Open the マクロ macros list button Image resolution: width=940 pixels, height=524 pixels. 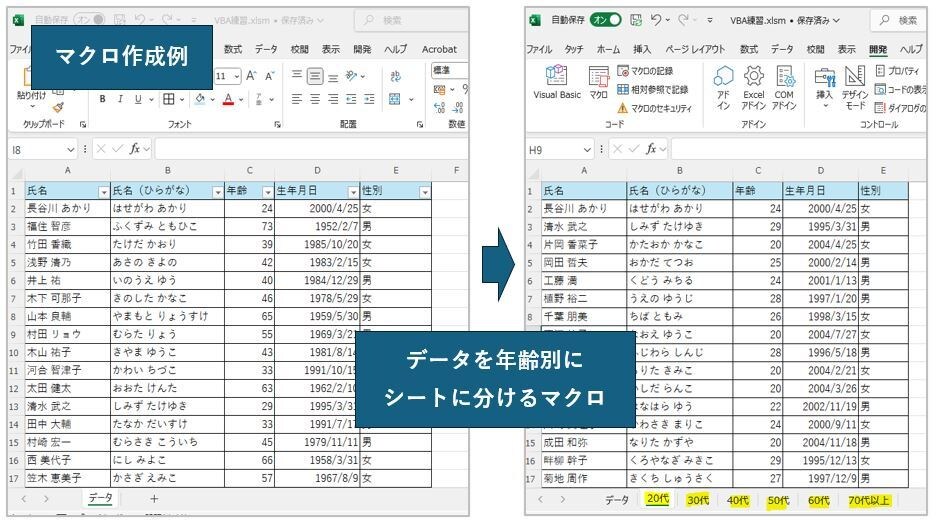point(599,82)
